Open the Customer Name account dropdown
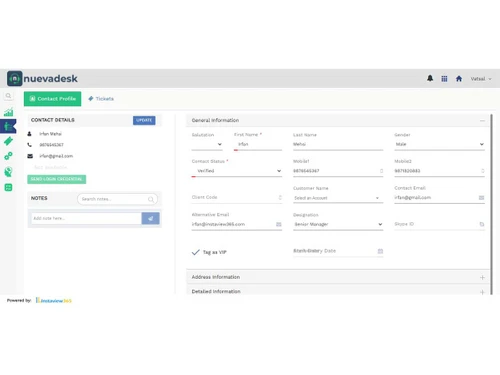This screenshot has height=375, width=500. click(338, 198)
